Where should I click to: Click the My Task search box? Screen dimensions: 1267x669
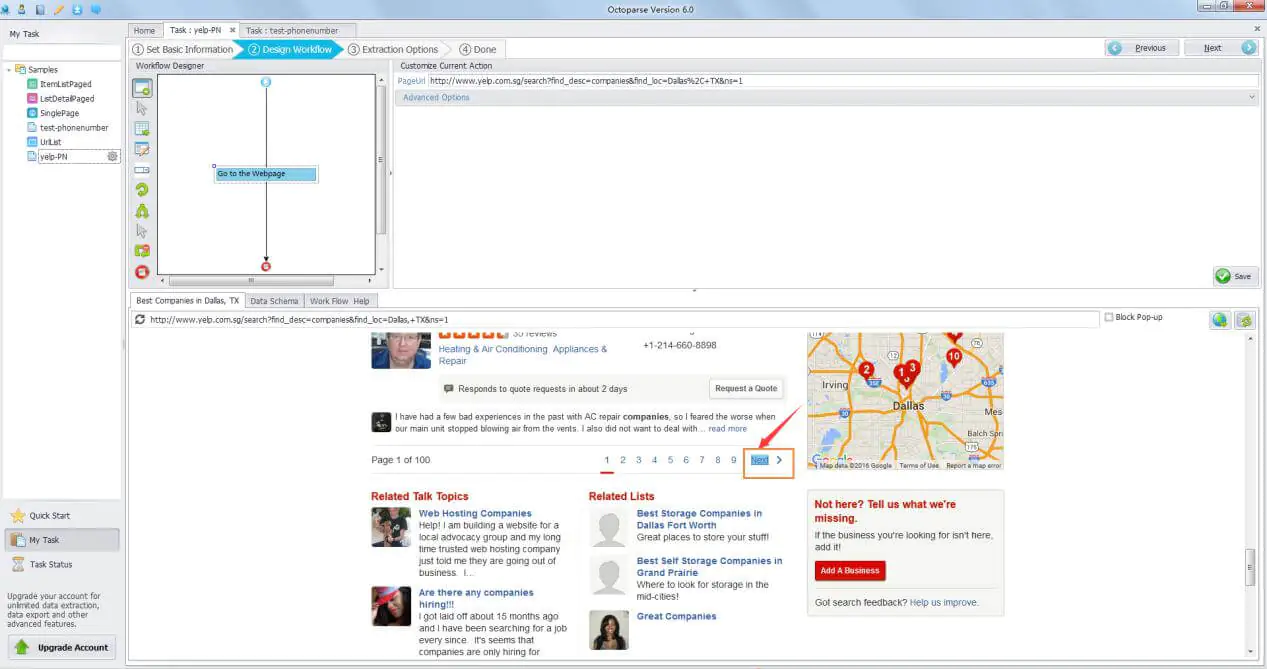point(61,51)
